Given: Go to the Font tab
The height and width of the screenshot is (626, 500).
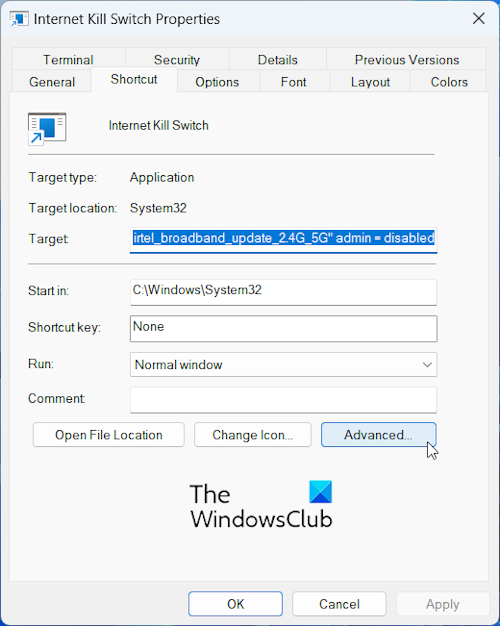Looking at the screenshot, I should click(x=294, y=82).
